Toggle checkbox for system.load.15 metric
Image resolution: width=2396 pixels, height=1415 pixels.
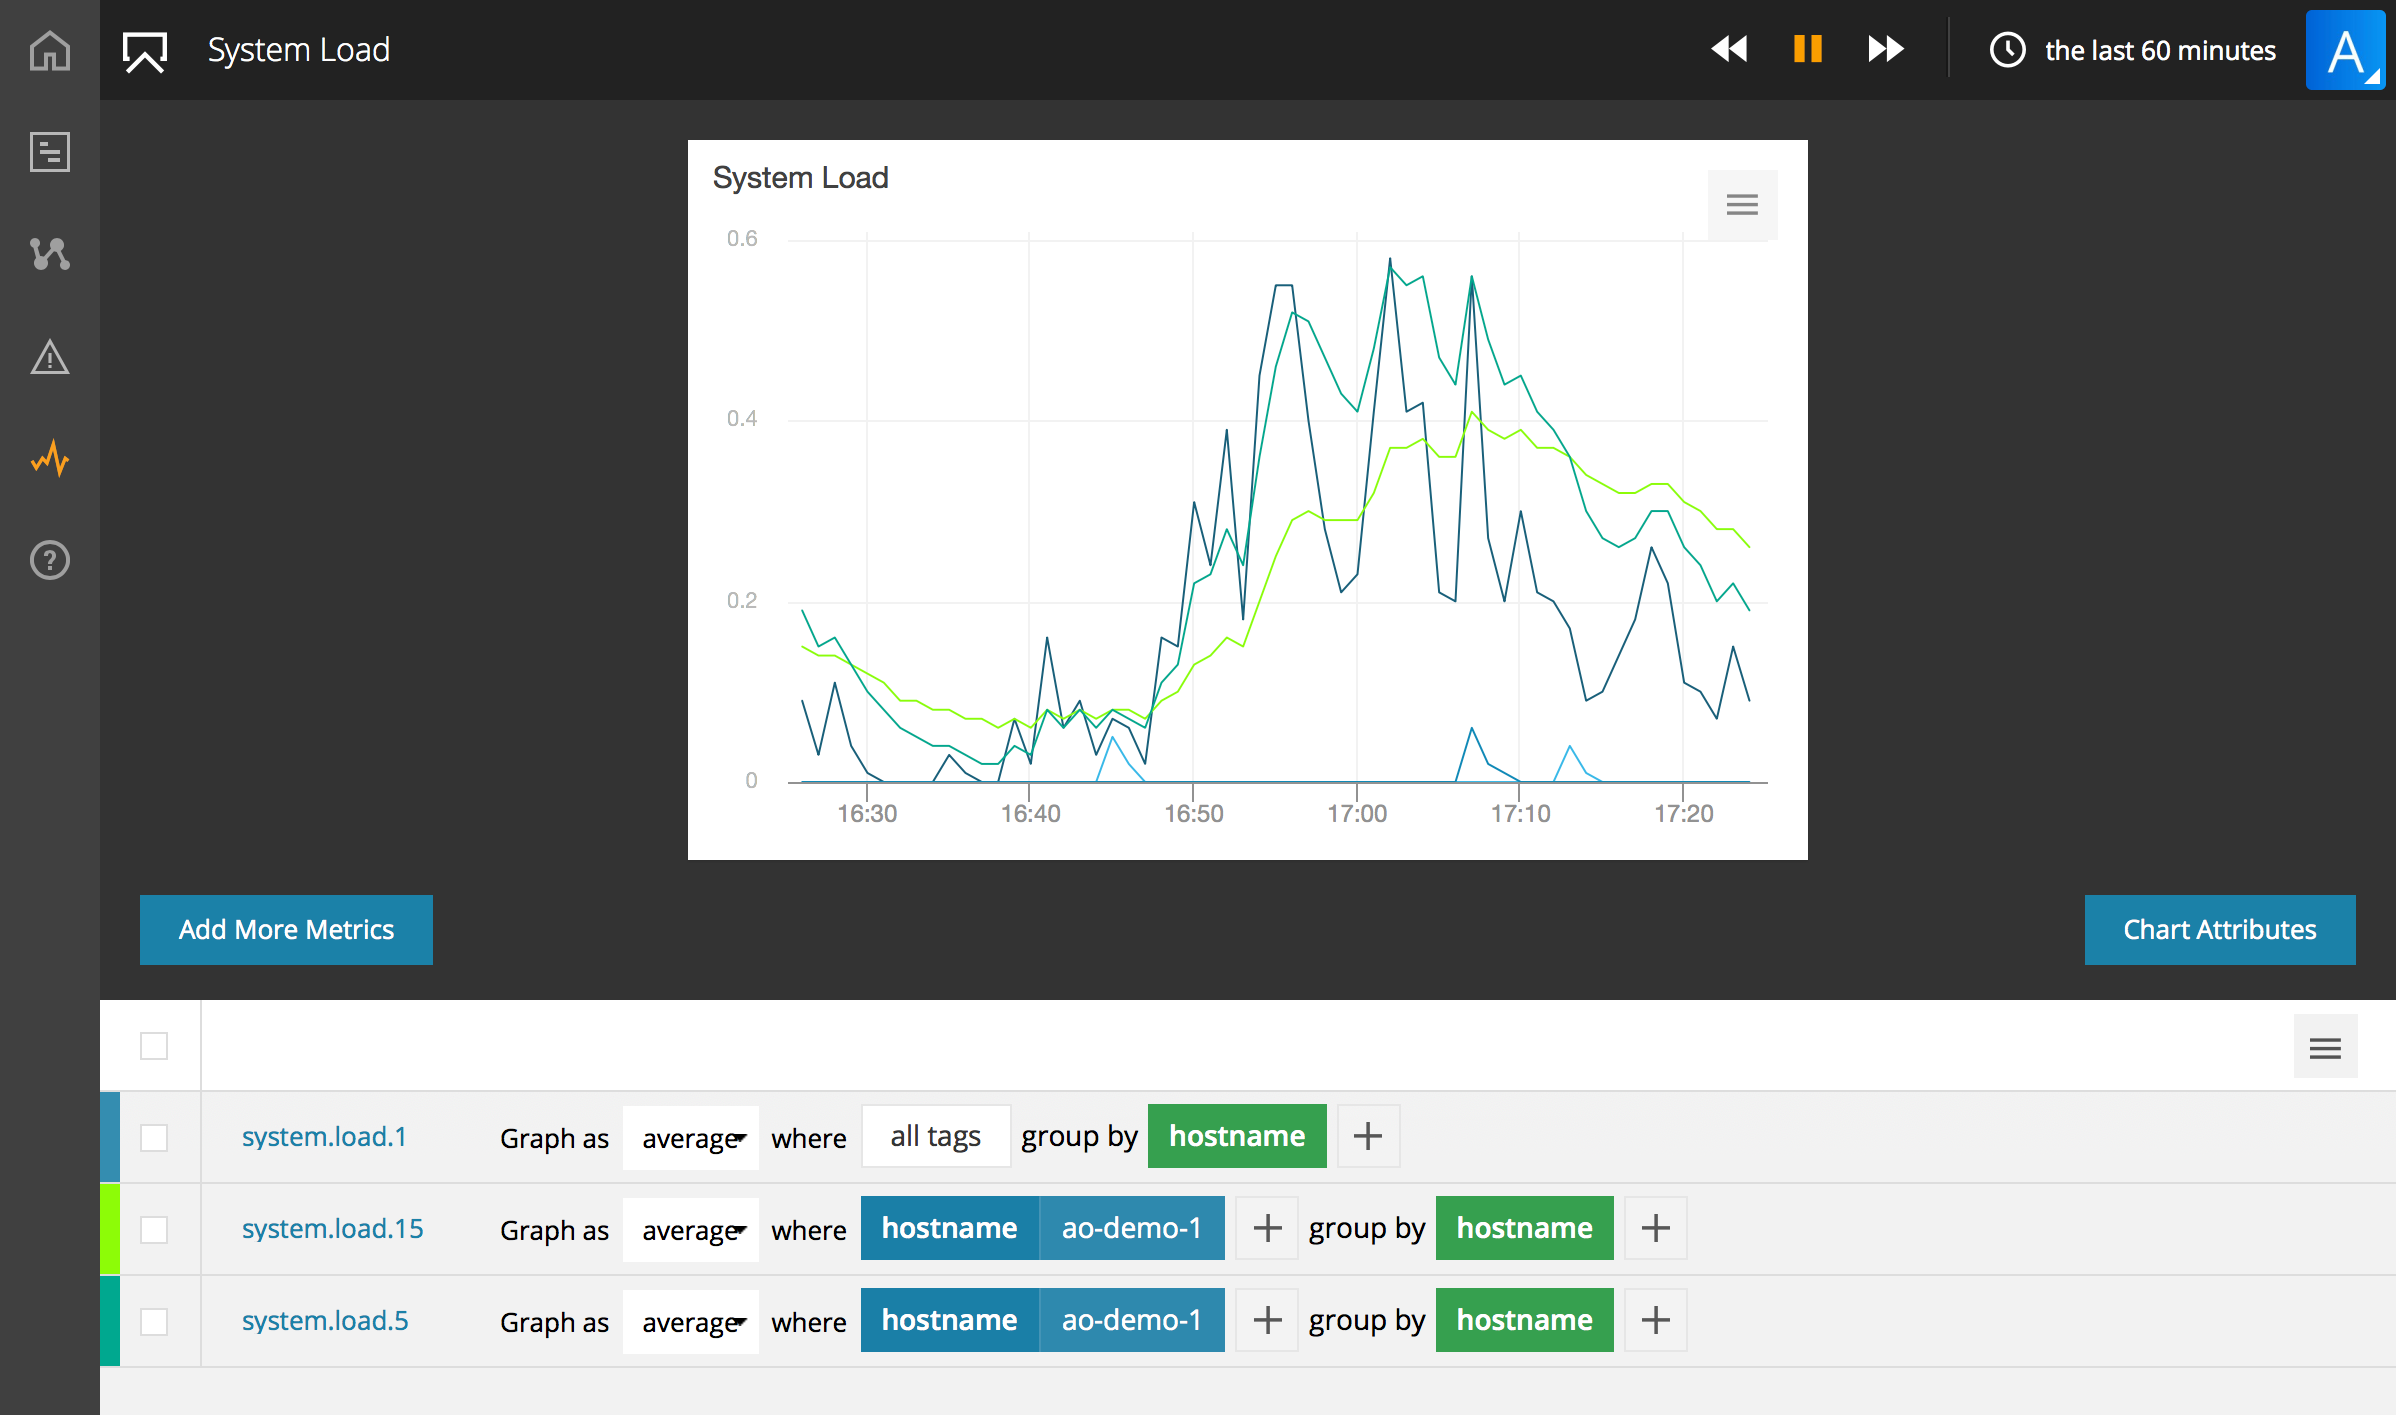coord(152,1228)
